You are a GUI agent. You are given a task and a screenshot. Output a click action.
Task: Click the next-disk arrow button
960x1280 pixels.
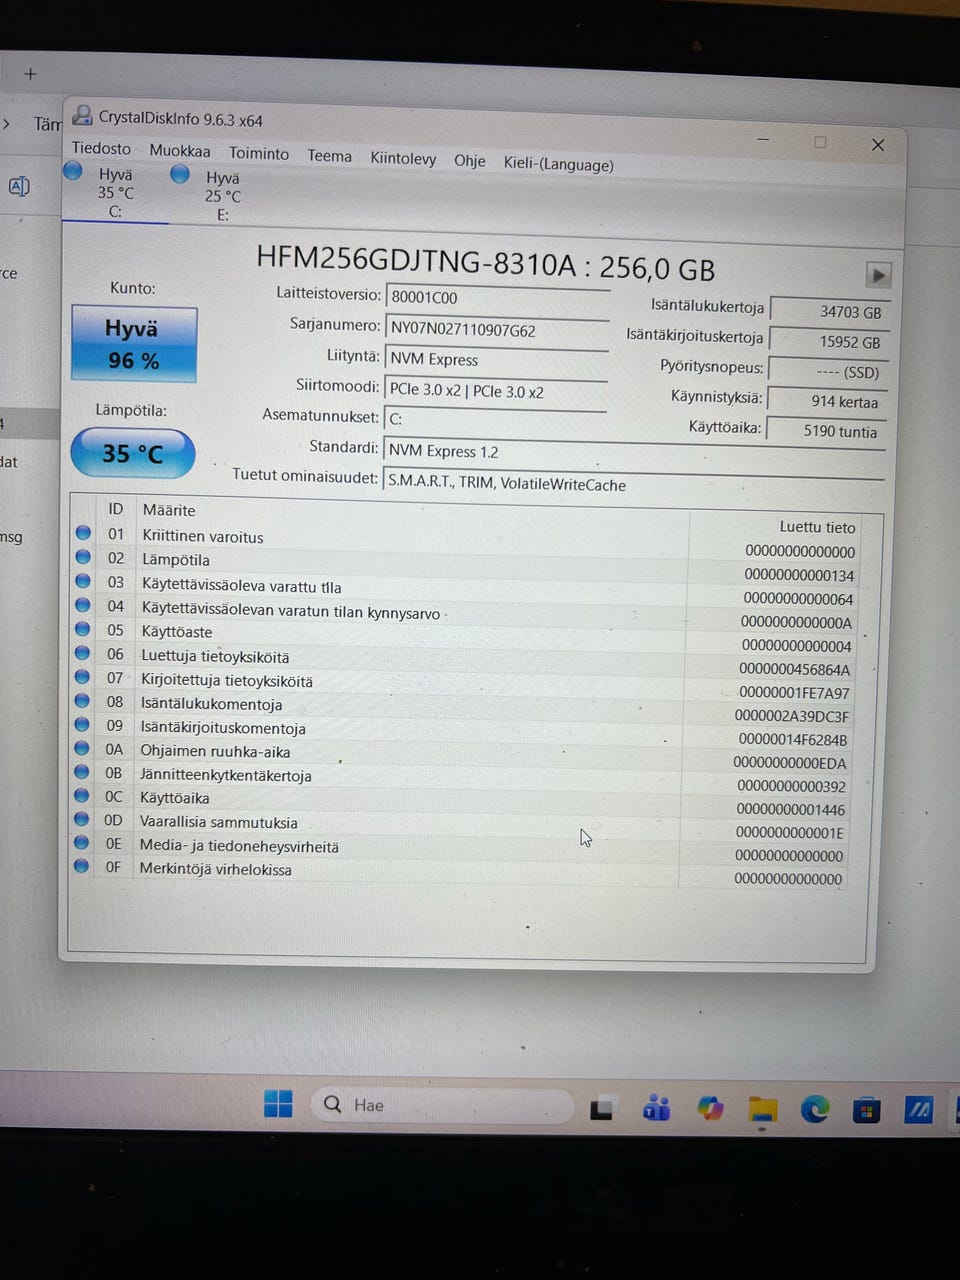point(877,274)
